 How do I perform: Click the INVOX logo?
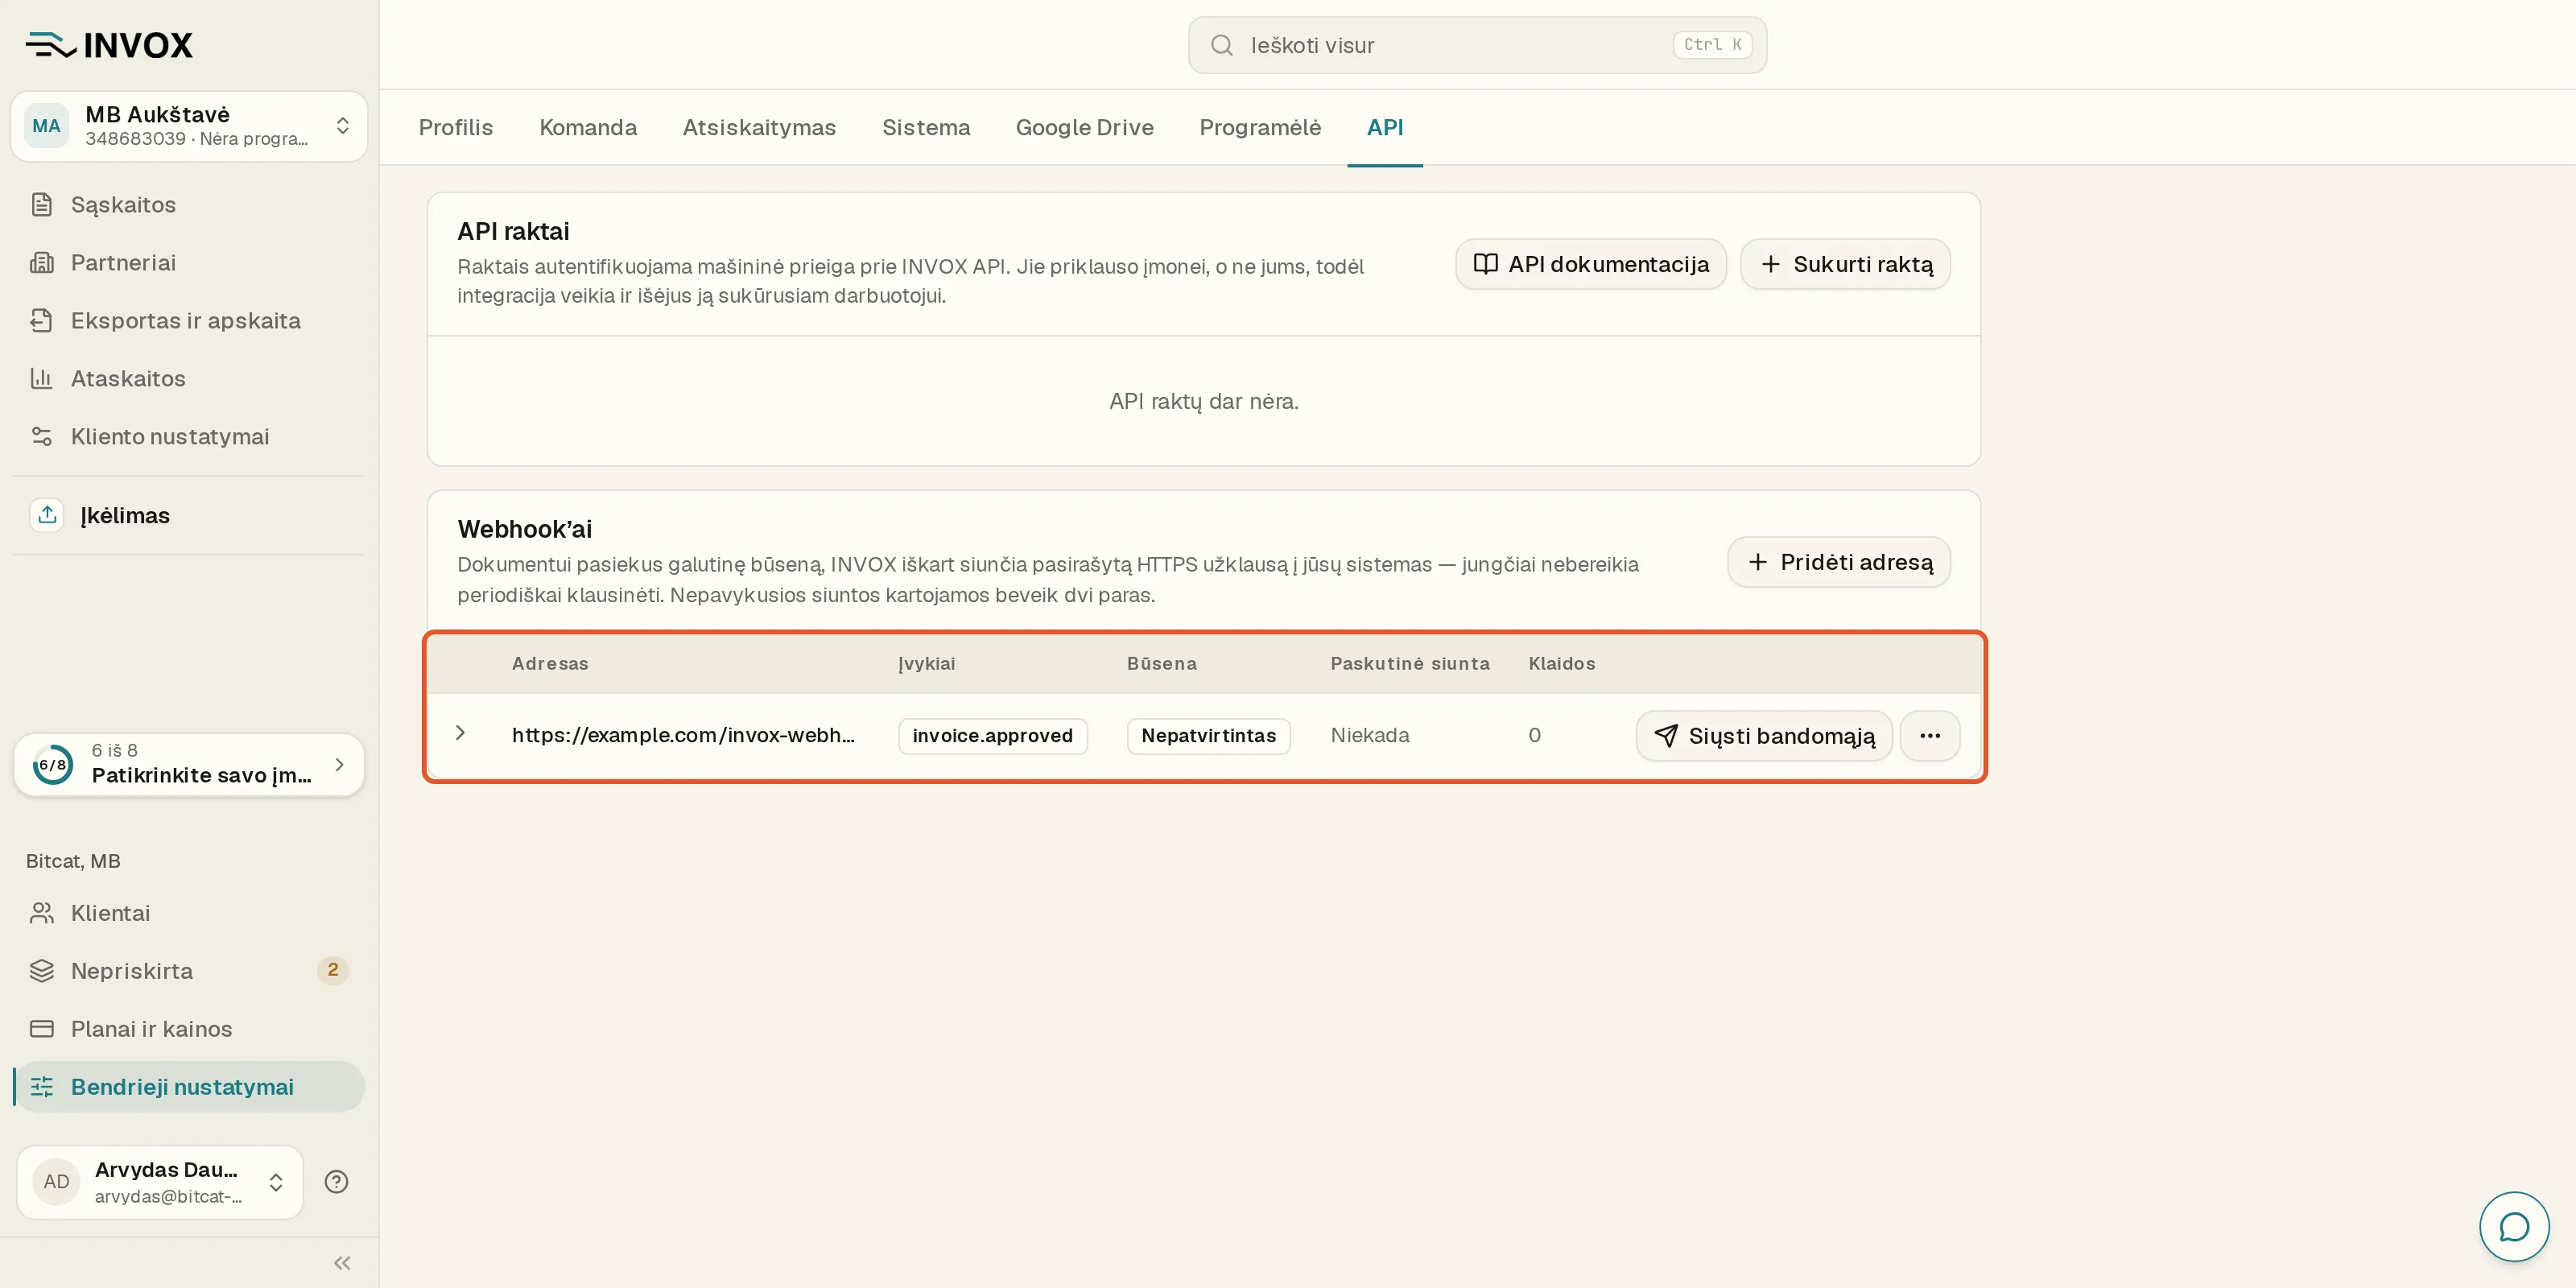point(109,45)
